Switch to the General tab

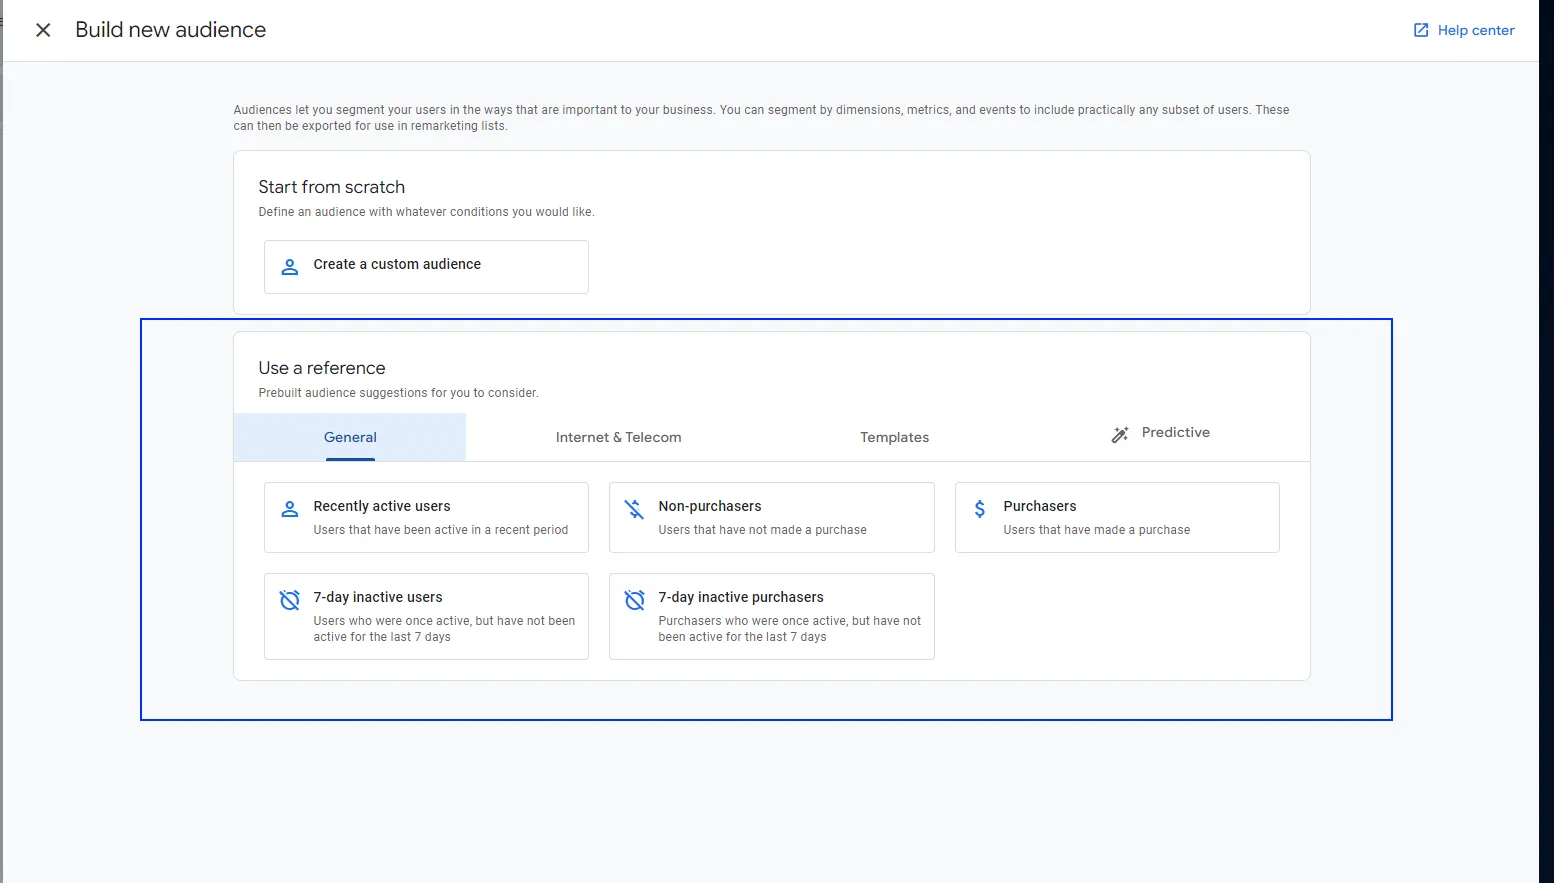point(350,437)
